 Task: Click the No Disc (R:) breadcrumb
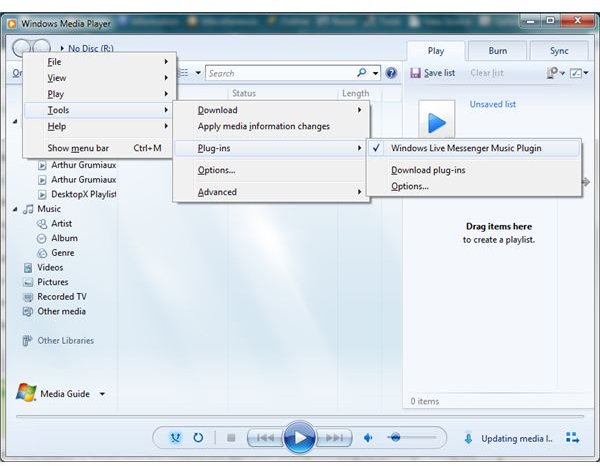point(91,49)
